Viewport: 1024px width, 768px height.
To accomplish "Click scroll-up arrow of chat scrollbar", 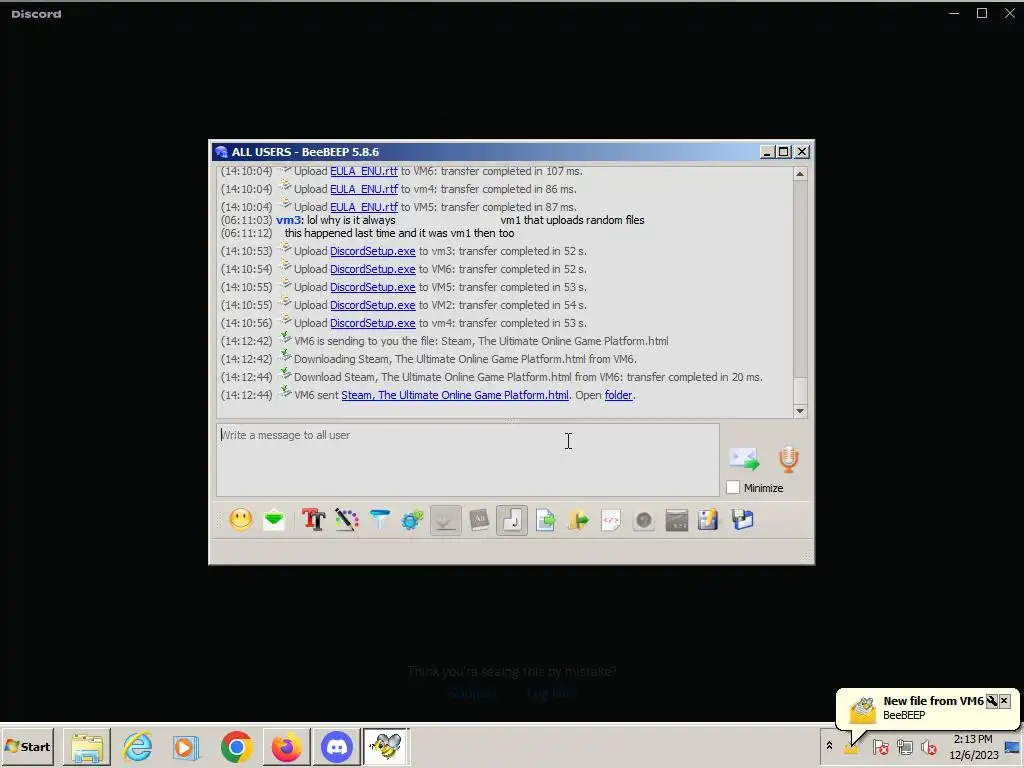I will (x=799, y=174).
